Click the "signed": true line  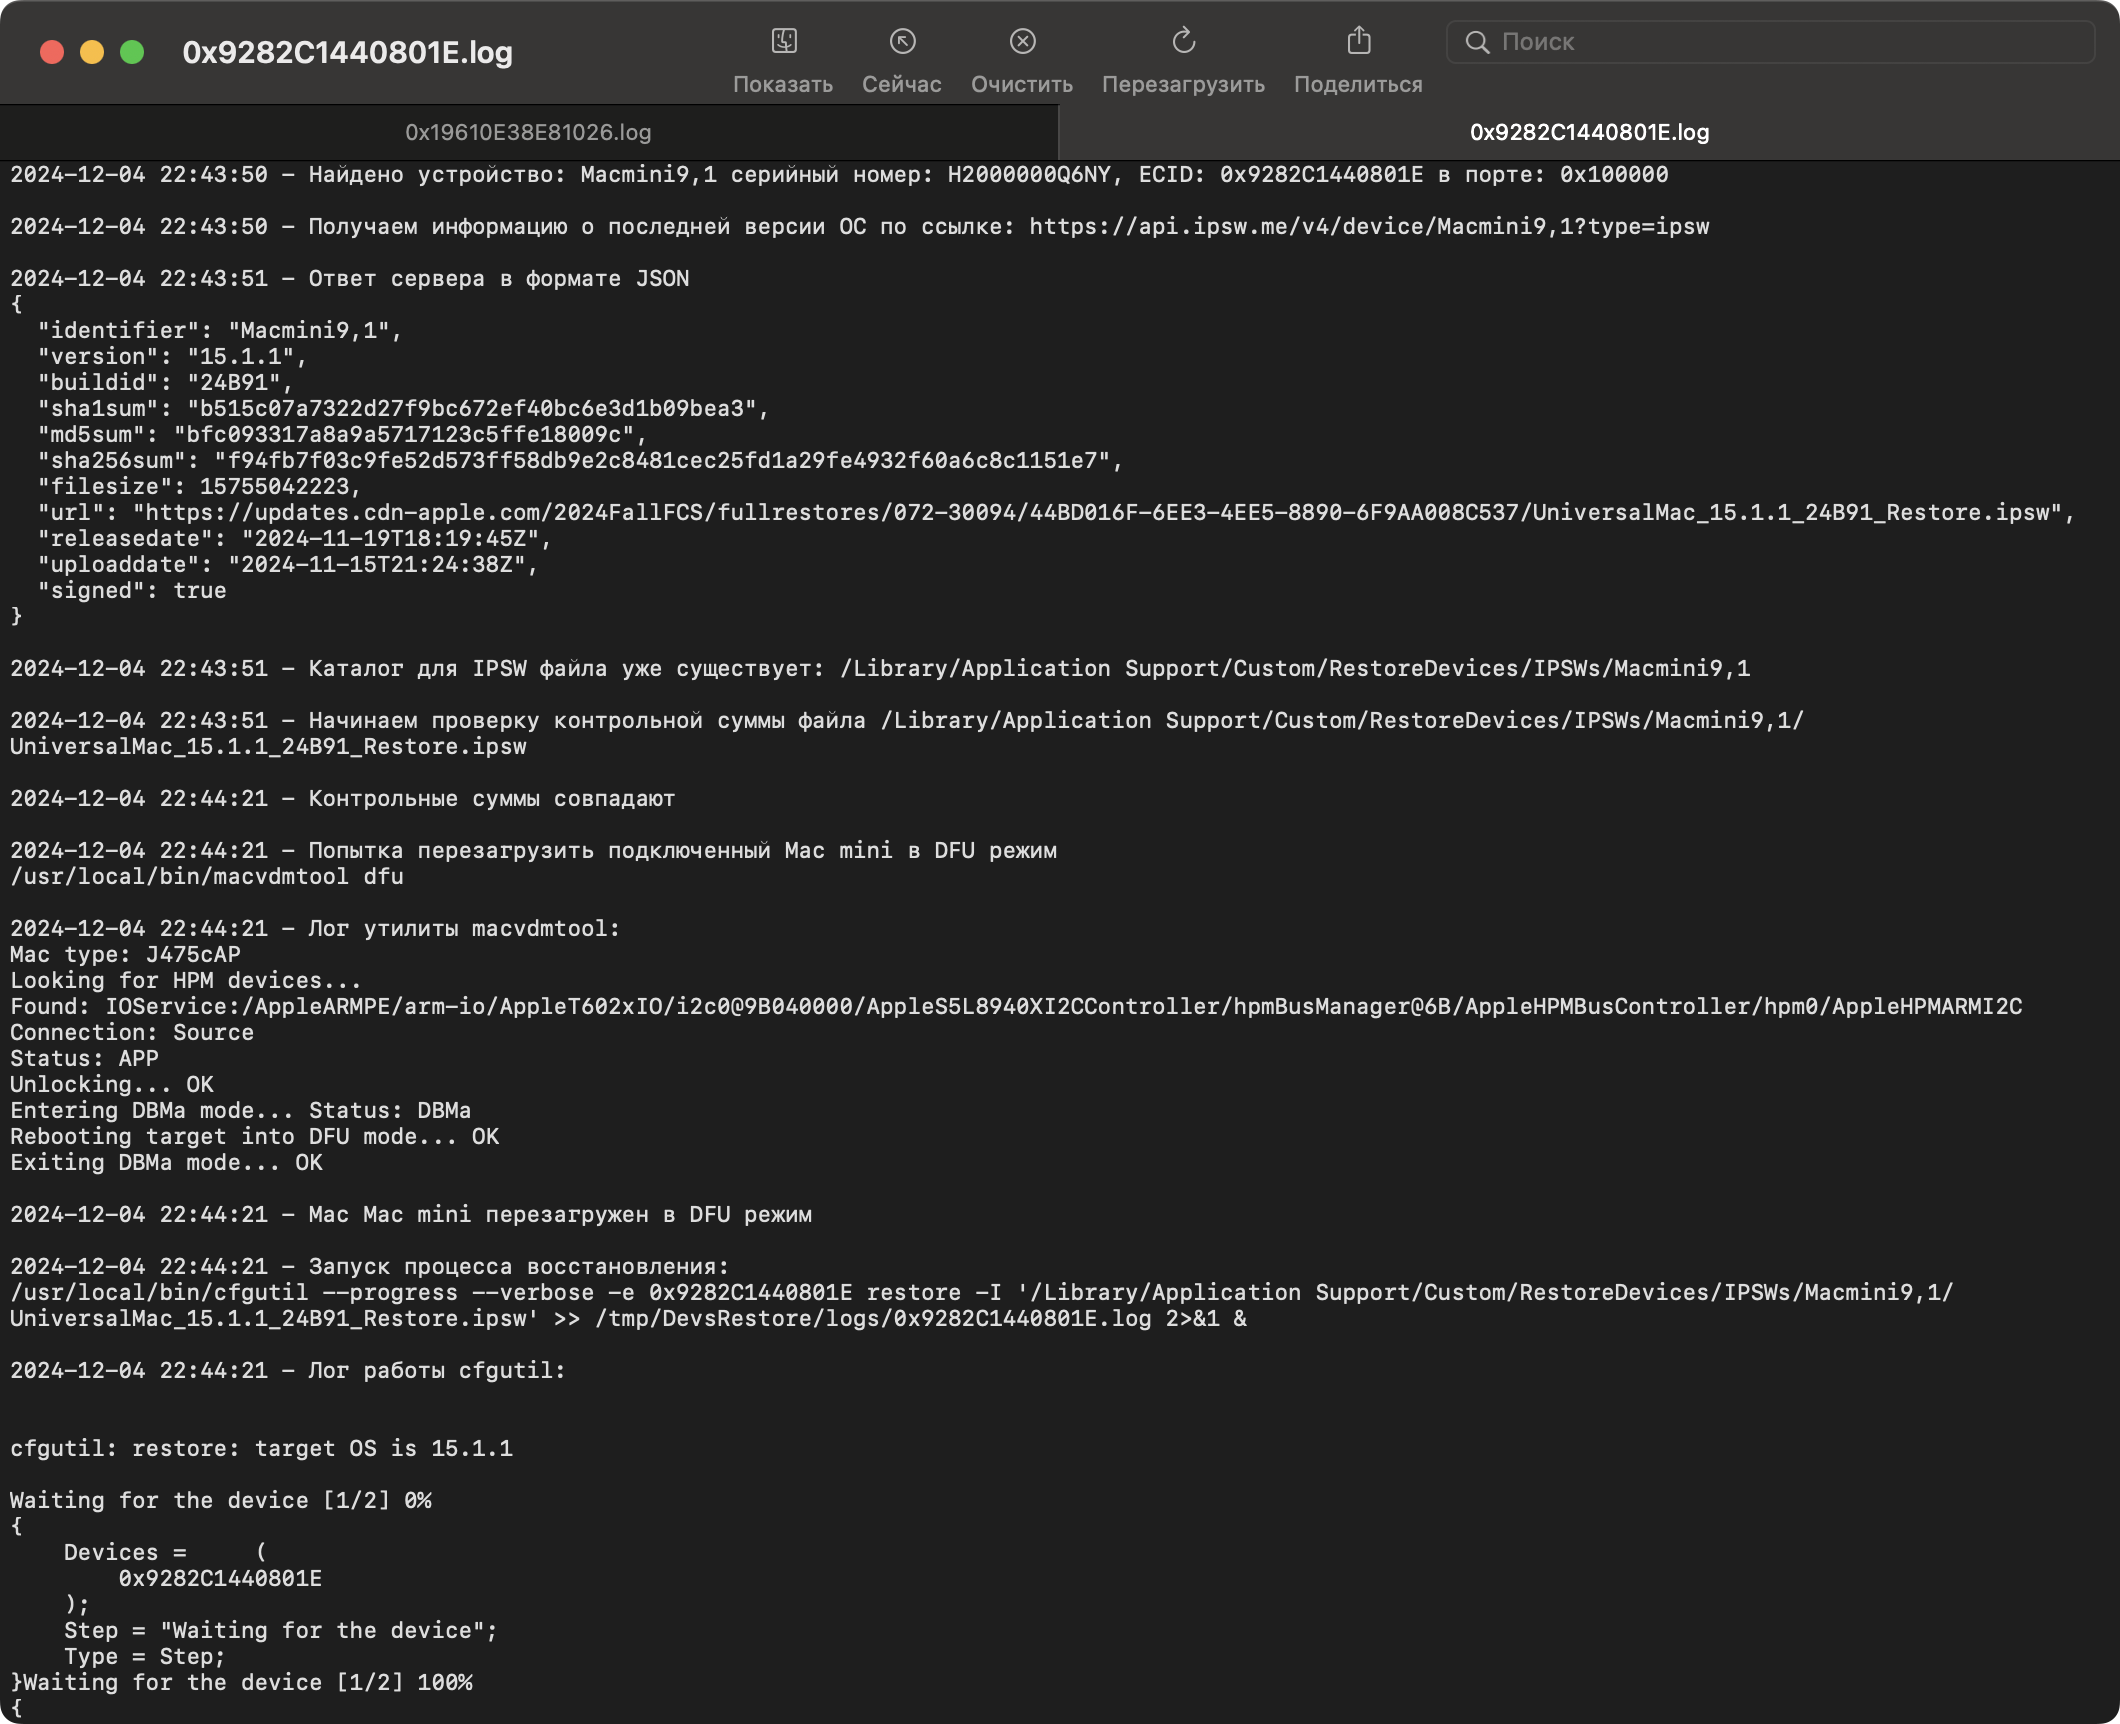[x=131, y=591]
